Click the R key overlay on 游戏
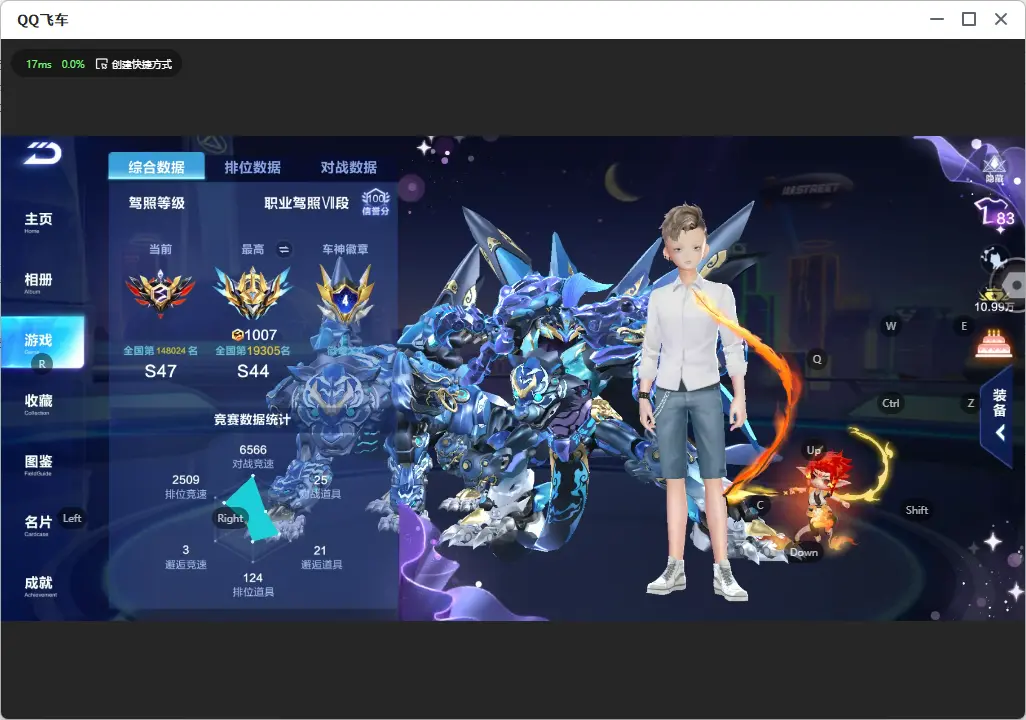 42,364
